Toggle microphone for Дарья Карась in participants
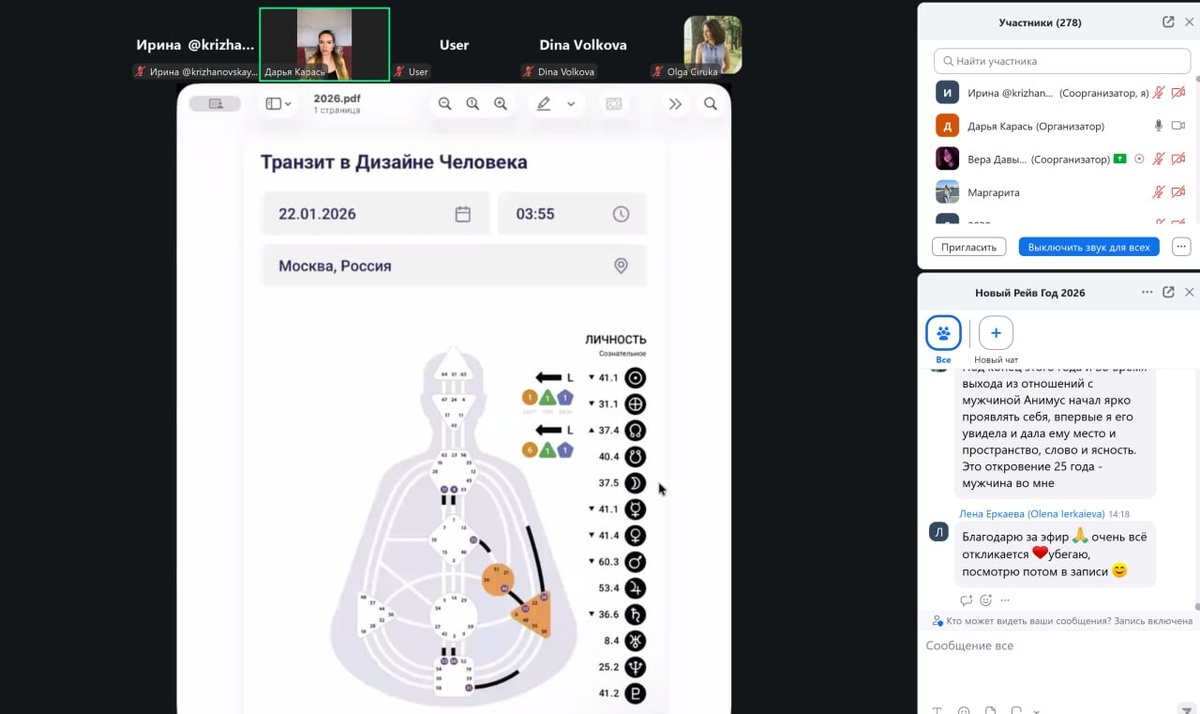Viewport: 1200px width, 714px height. coord(1159,126)
